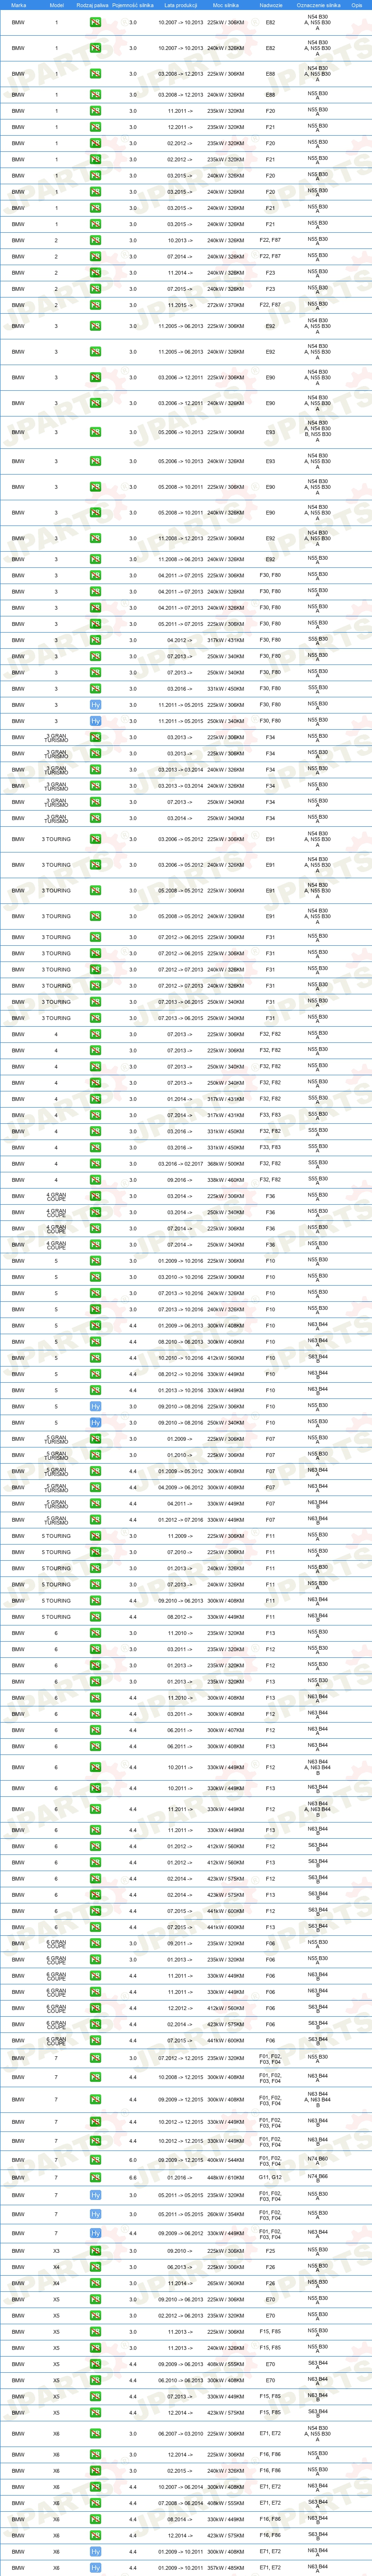Click the 'N74 B66' engine code cell
The image size is (372, 2576).
(x=318, y=2178)
